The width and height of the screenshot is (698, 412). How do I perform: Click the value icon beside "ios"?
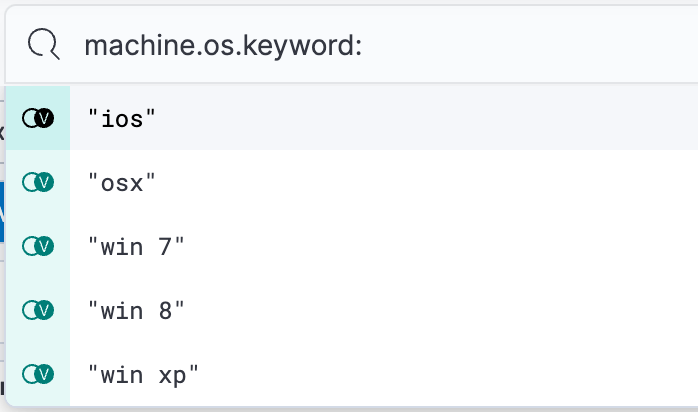(37, 118)
